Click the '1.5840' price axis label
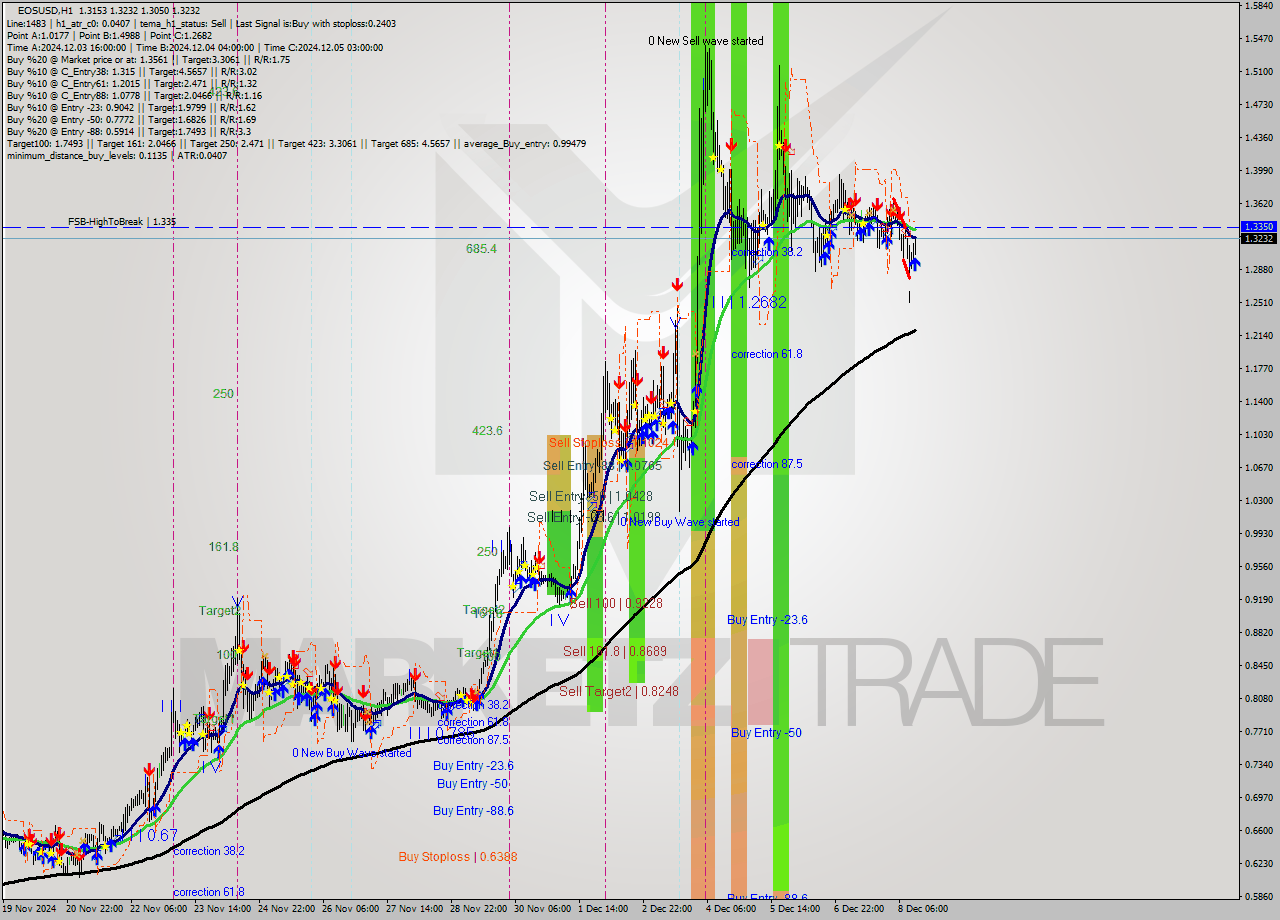Image resolution: width=1280 pixels, height=920 pixels. (1257, 6)
